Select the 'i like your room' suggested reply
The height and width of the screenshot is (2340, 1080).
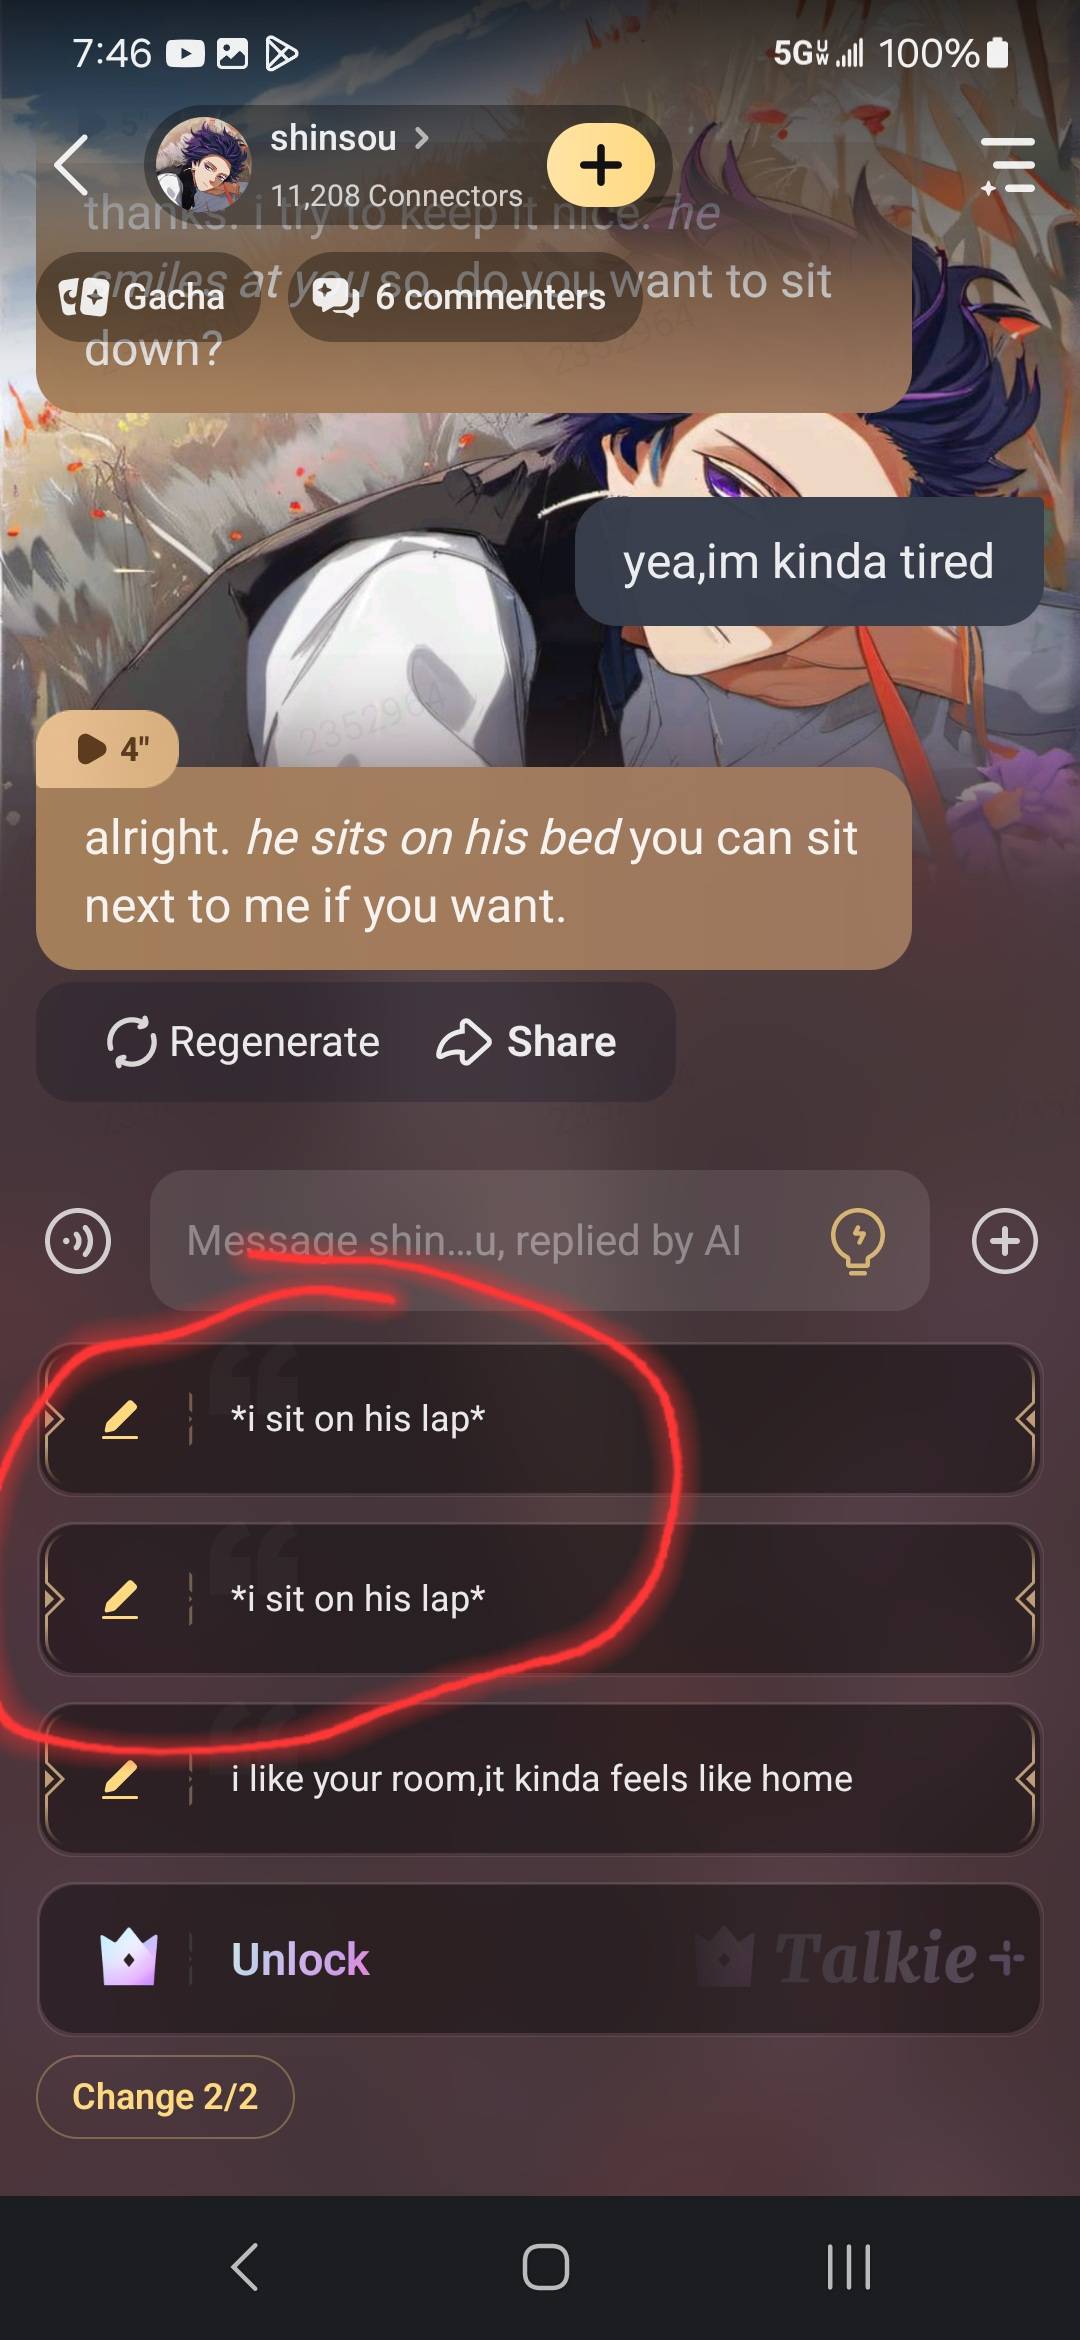click(x=541, y=1779)
